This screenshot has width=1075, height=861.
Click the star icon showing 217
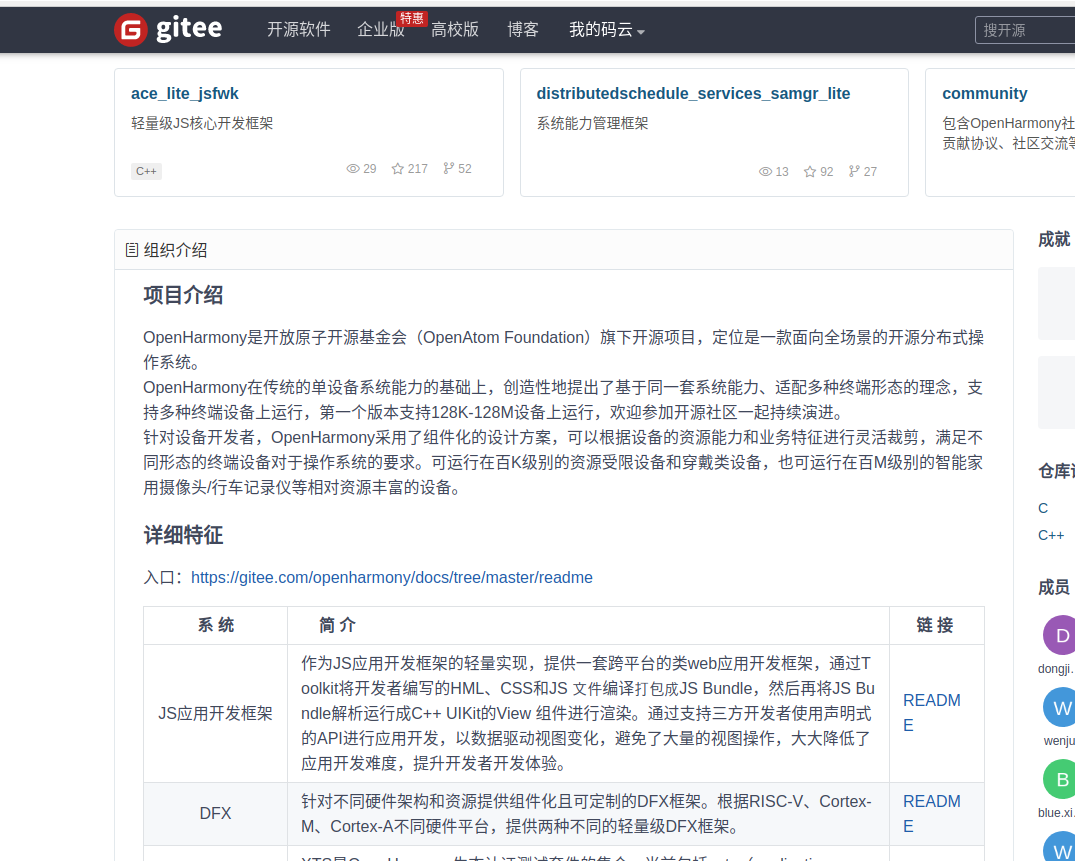click(398, 169)
